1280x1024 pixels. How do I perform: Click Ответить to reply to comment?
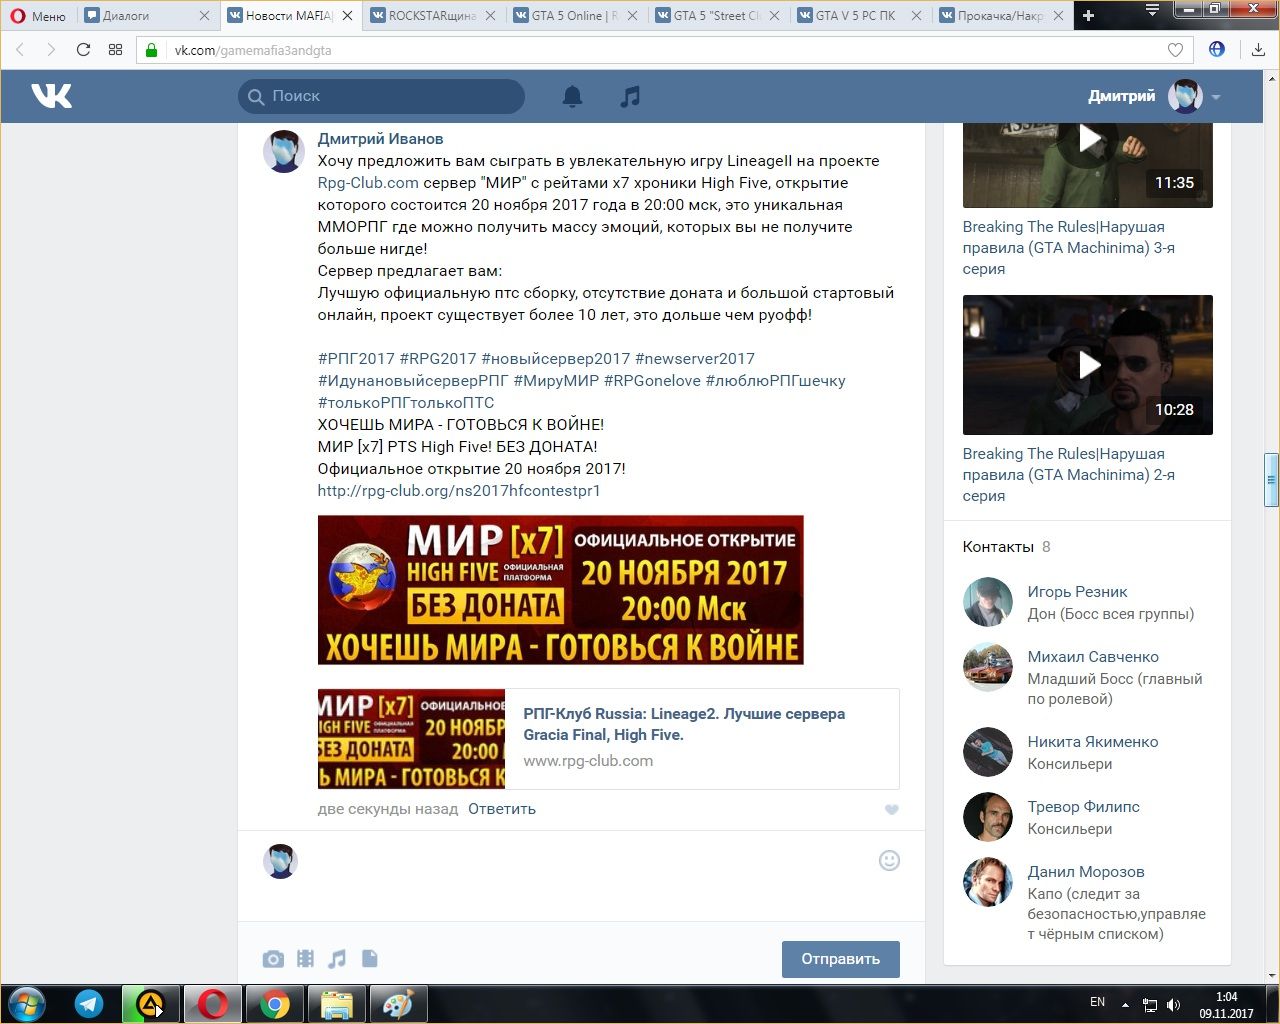(502, 809)
